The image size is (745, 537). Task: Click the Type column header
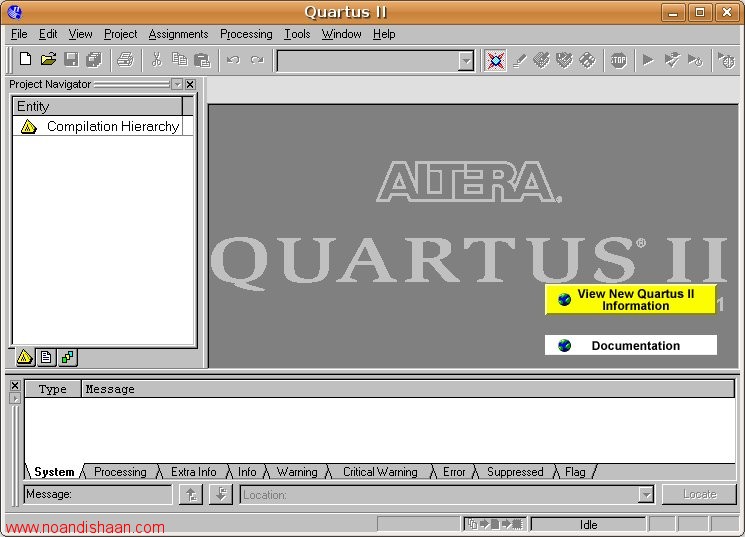pos(53,389)
